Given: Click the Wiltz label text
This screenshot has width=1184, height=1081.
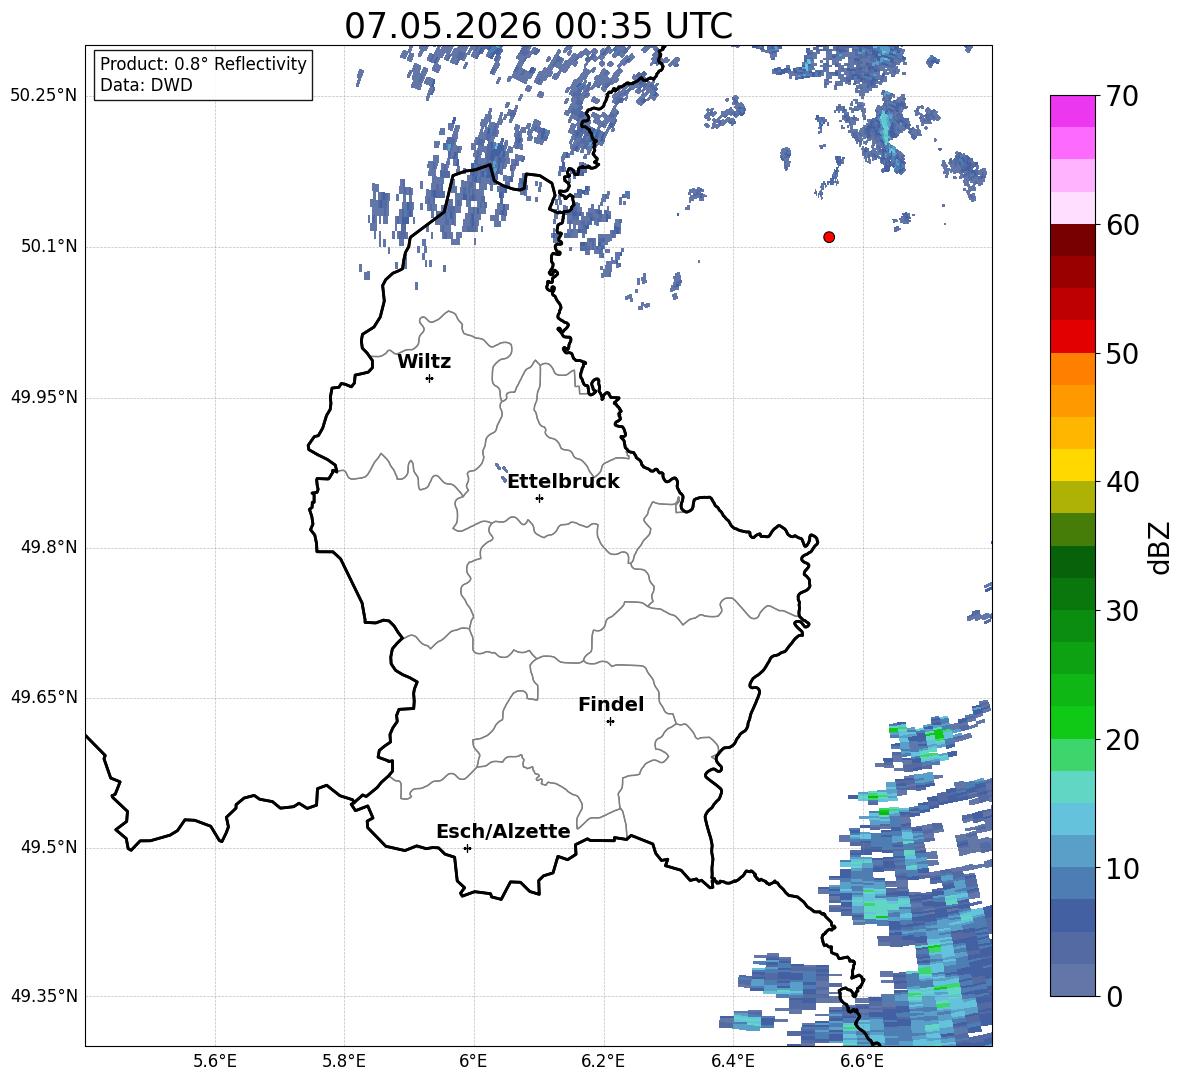Looking at the screenshot, I should point(424,362).
